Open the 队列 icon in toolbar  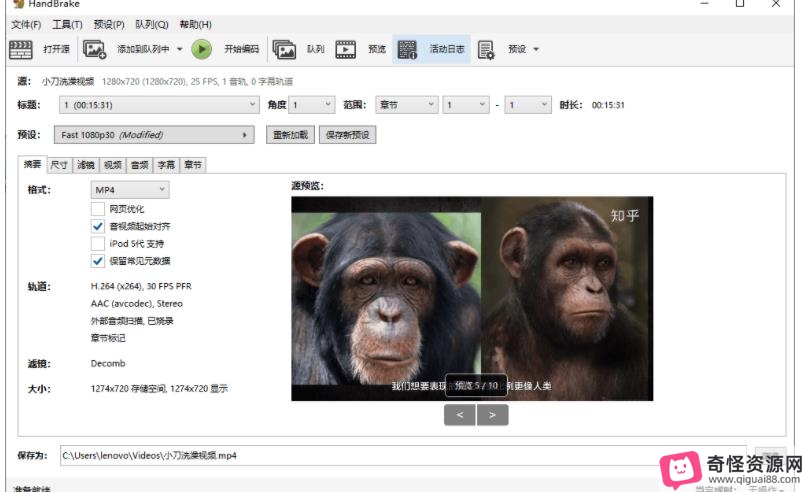click(284, 49)
